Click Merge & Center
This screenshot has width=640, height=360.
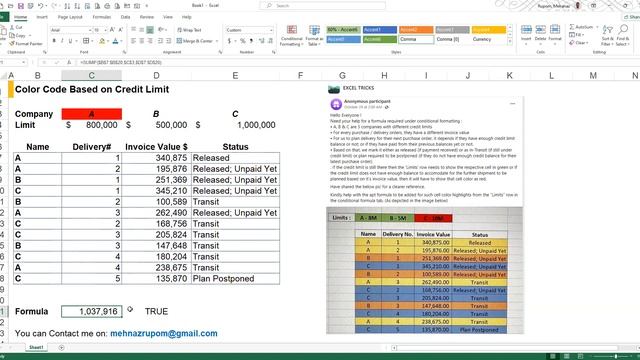[195, 41]
